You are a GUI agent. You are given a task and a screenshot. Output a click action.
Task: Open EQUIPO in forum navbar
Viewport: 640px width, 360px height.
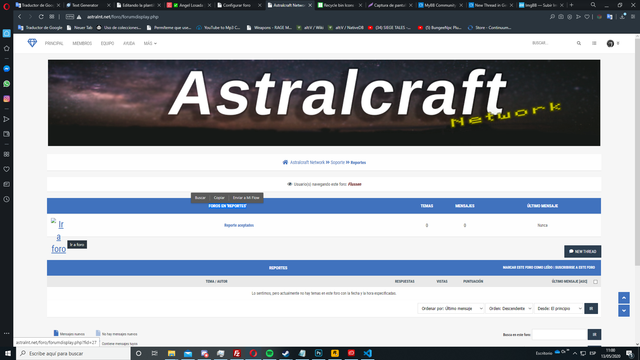[x=107, y=43]
